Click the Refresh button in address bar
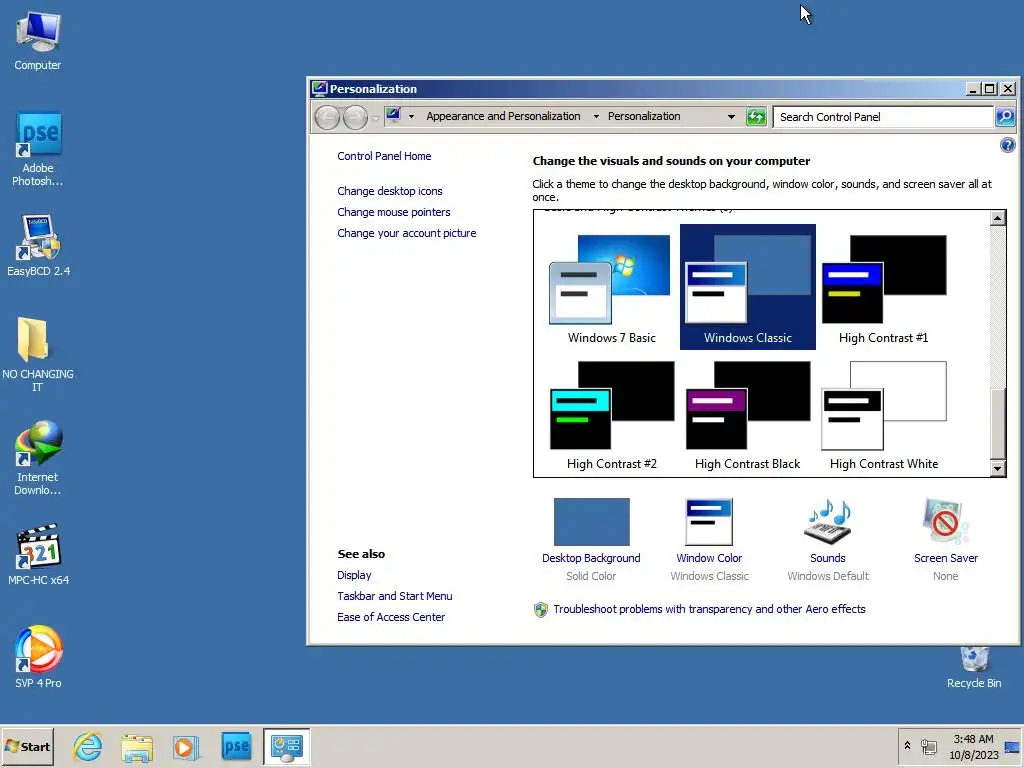Screen dimensions: 1024x768 756,117
